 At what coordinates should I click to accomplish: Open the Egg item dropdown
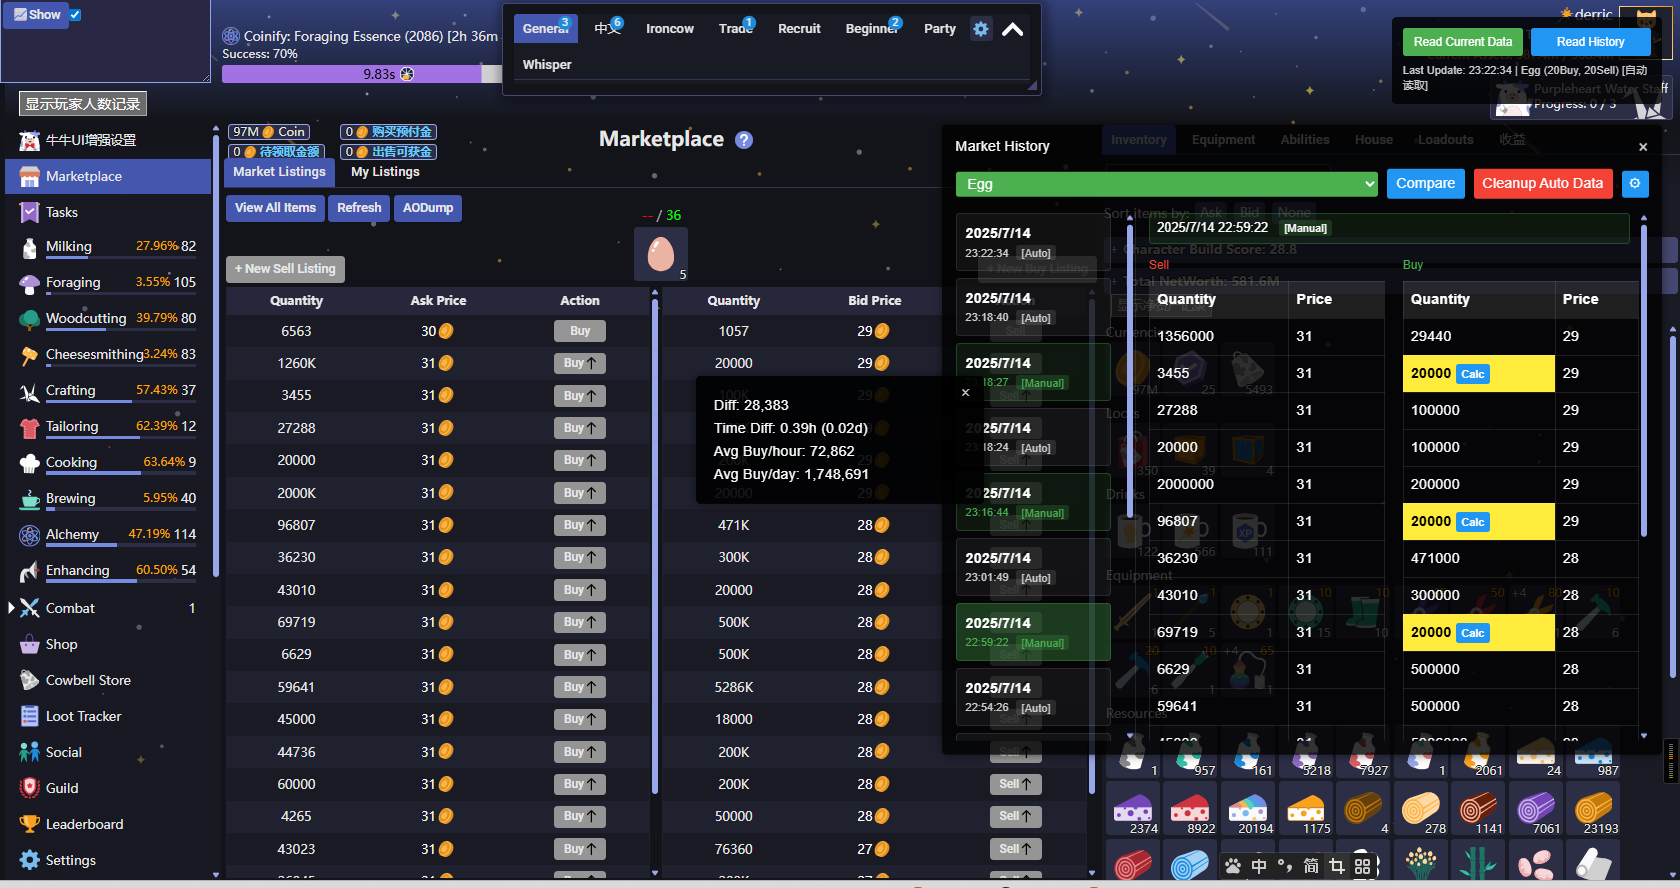coord(1167,184)
